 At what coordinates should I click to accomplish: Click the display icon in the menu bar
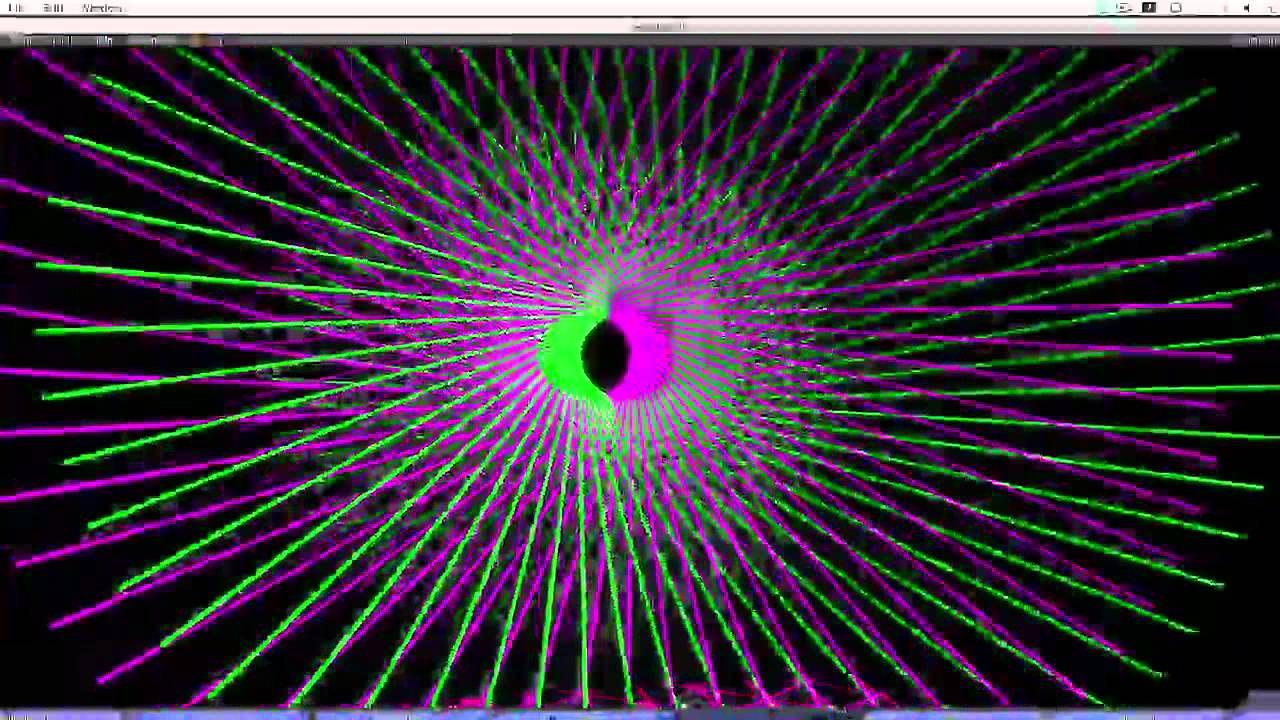click(1124, 8)
